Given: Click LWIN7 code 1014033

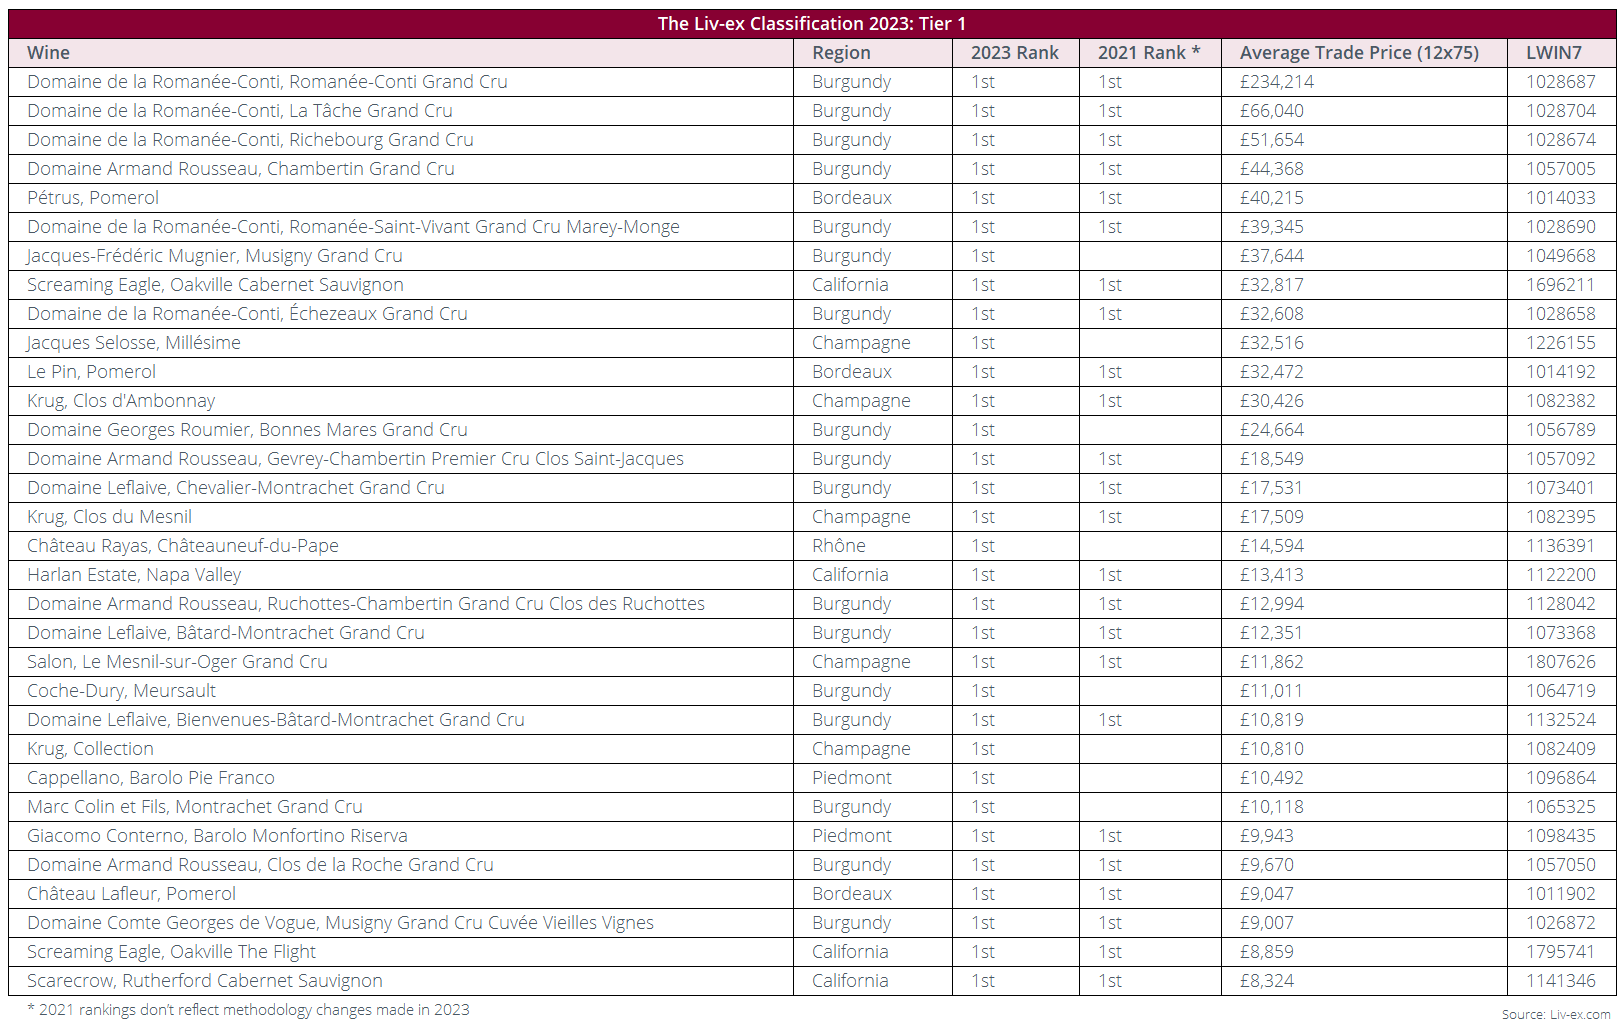Looking at the screenshot, I should click(1561, 198).
